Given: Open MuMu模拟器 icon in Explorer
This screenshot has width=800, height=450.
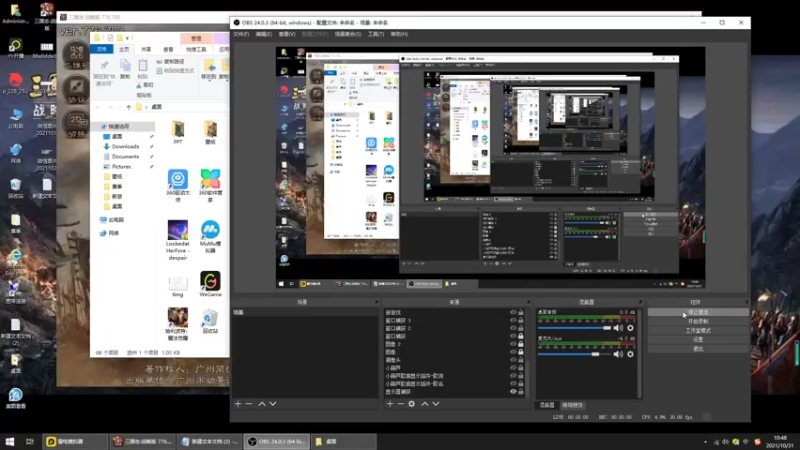Looking at the screenshot, I should 210,237.
